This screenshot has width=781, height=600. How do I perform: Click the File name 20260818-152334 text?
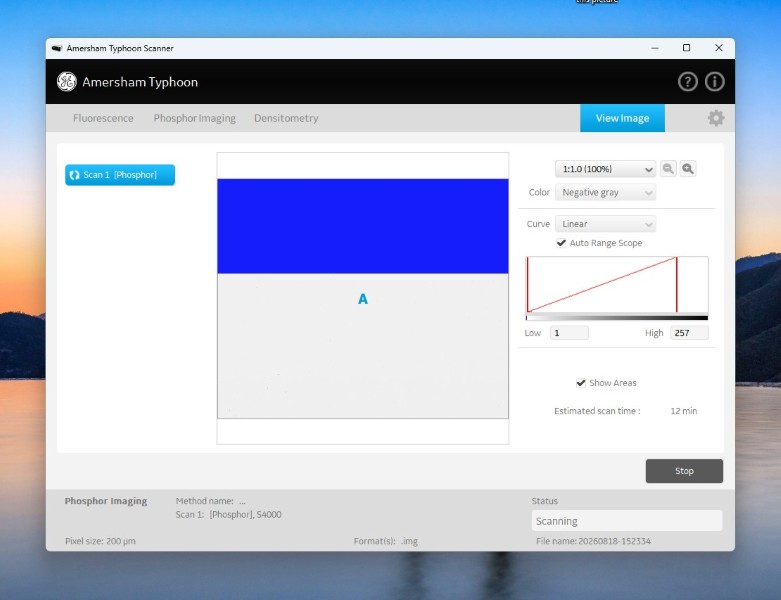tap(593, 541)
